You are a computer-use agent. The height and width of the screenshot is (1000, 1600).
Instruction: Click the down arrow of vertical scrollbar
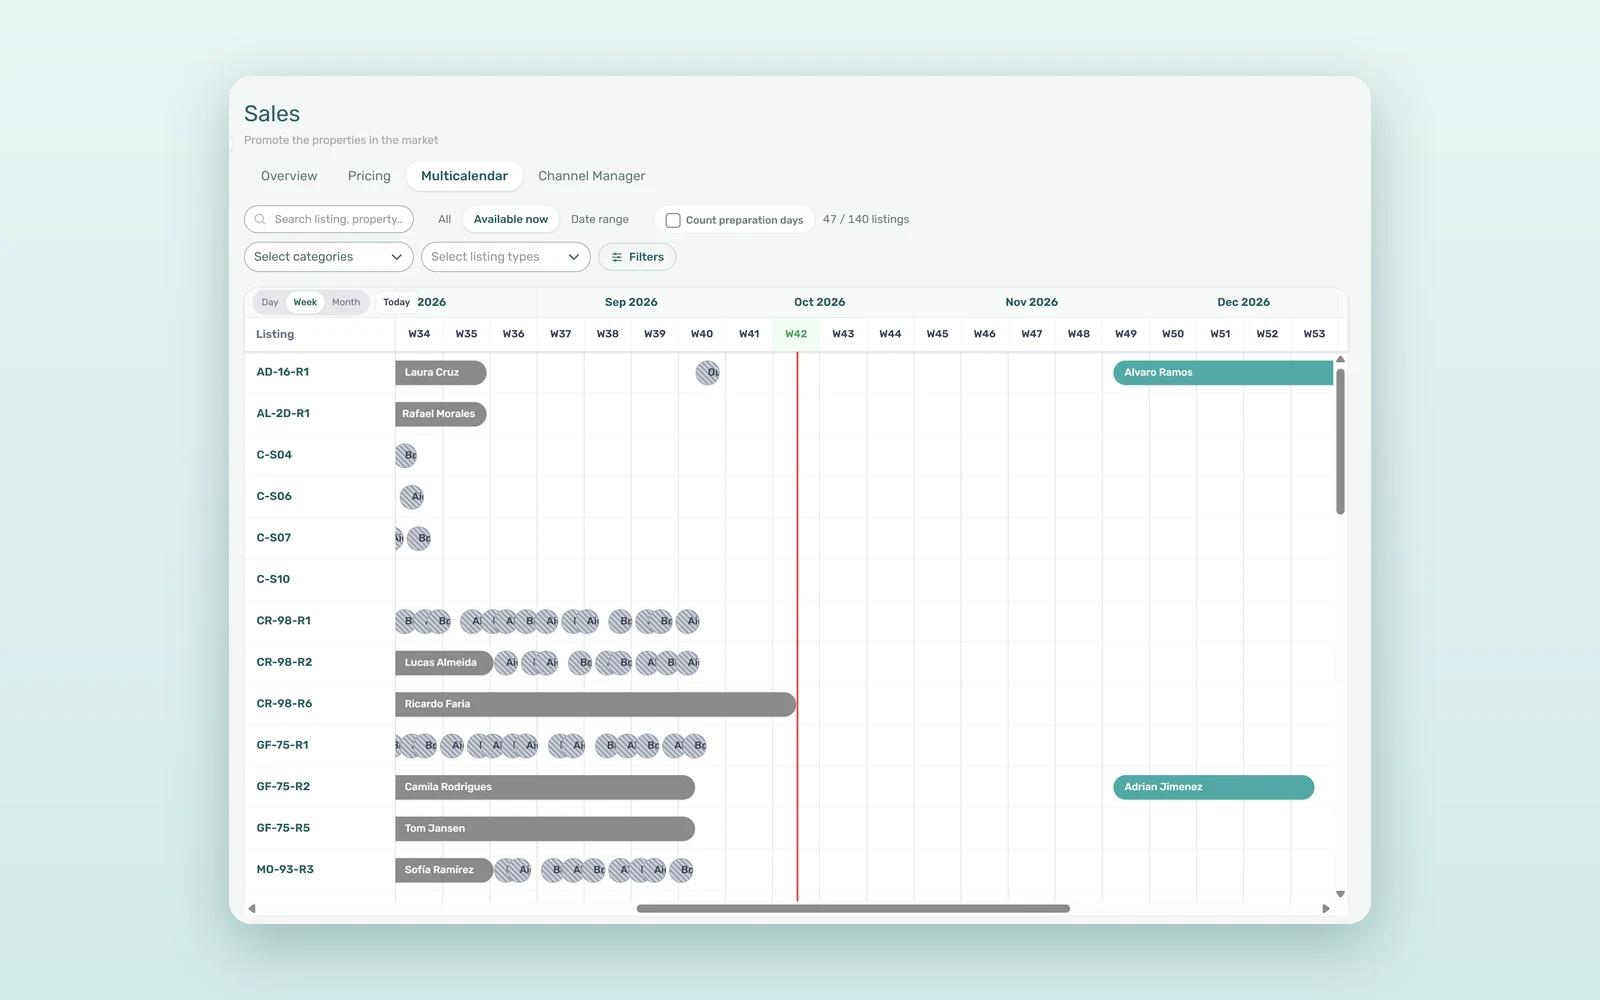tap(1340, 894)
